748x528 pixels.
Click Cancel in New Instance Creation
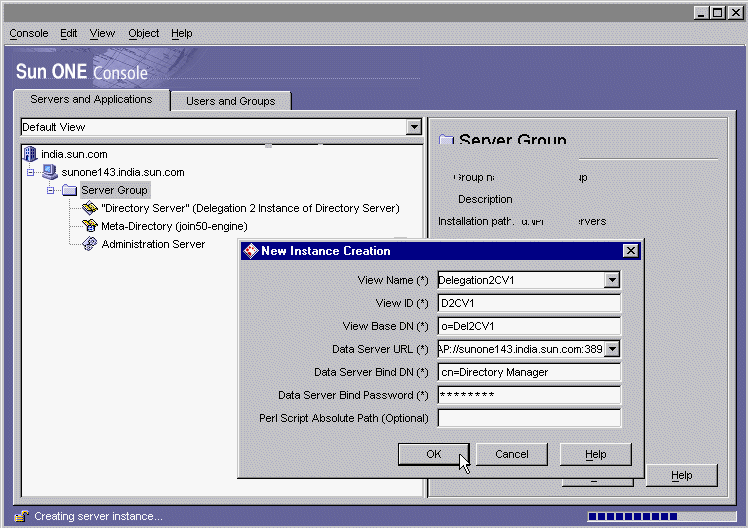tap(511, 454)
